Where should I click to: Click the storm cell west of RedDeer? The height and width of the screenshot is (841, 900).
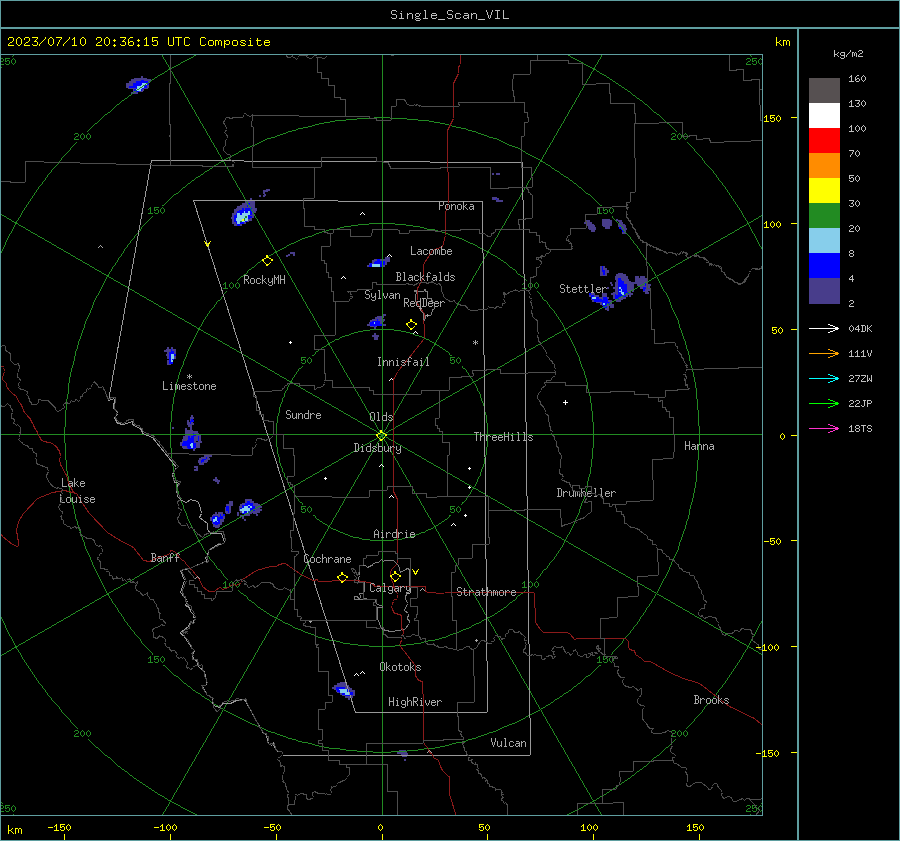[x=377, y=321]
